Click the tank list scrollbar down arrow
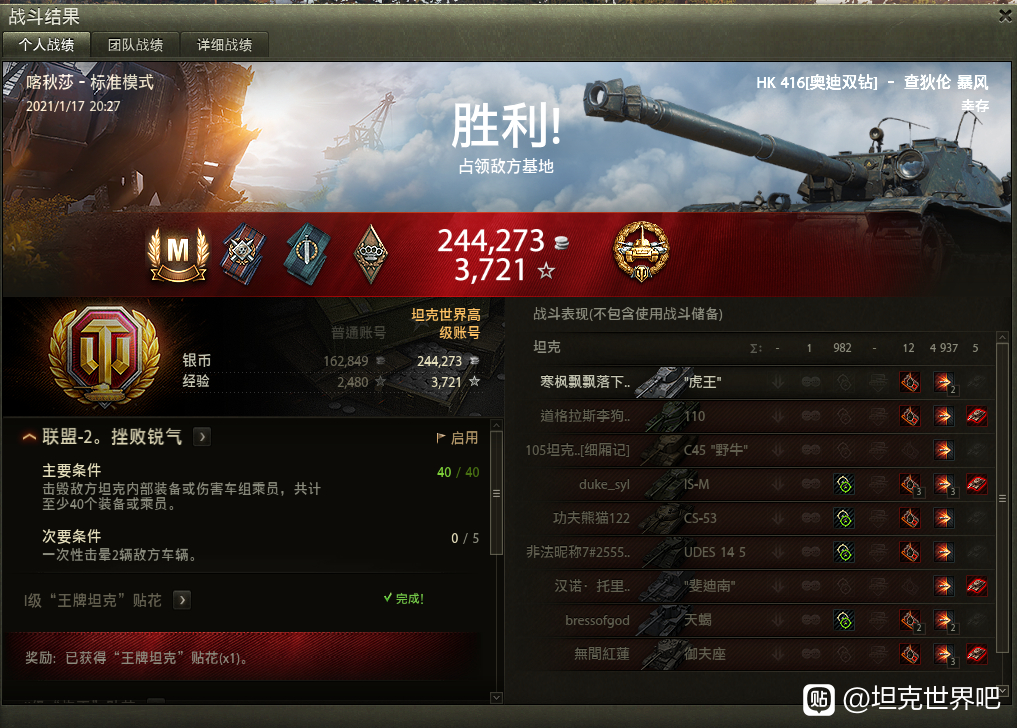This screenshot has height=728, width=1017. click(1002, 691)
